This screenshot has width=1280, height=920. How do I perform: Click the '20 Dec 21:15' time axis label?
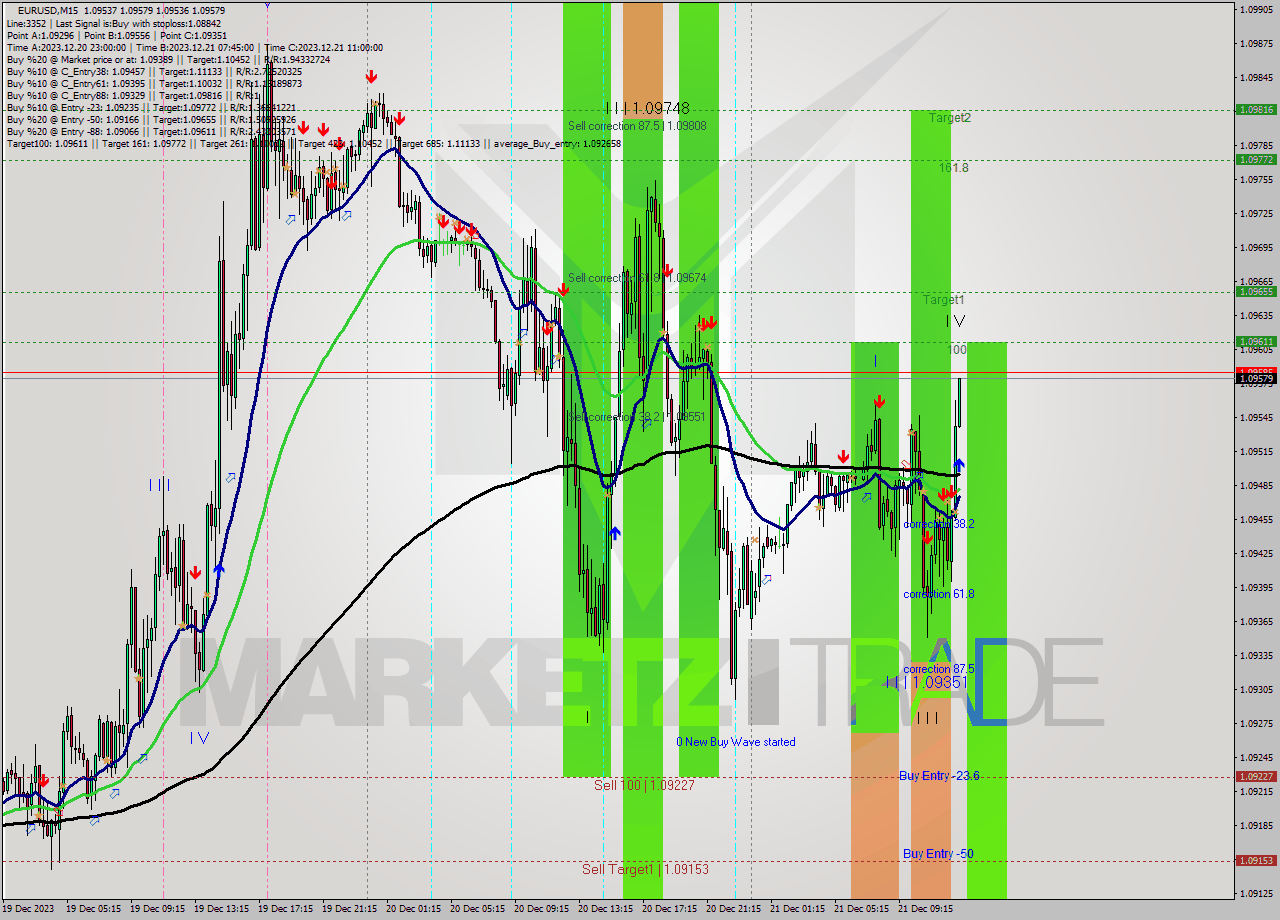pos(734,909)
